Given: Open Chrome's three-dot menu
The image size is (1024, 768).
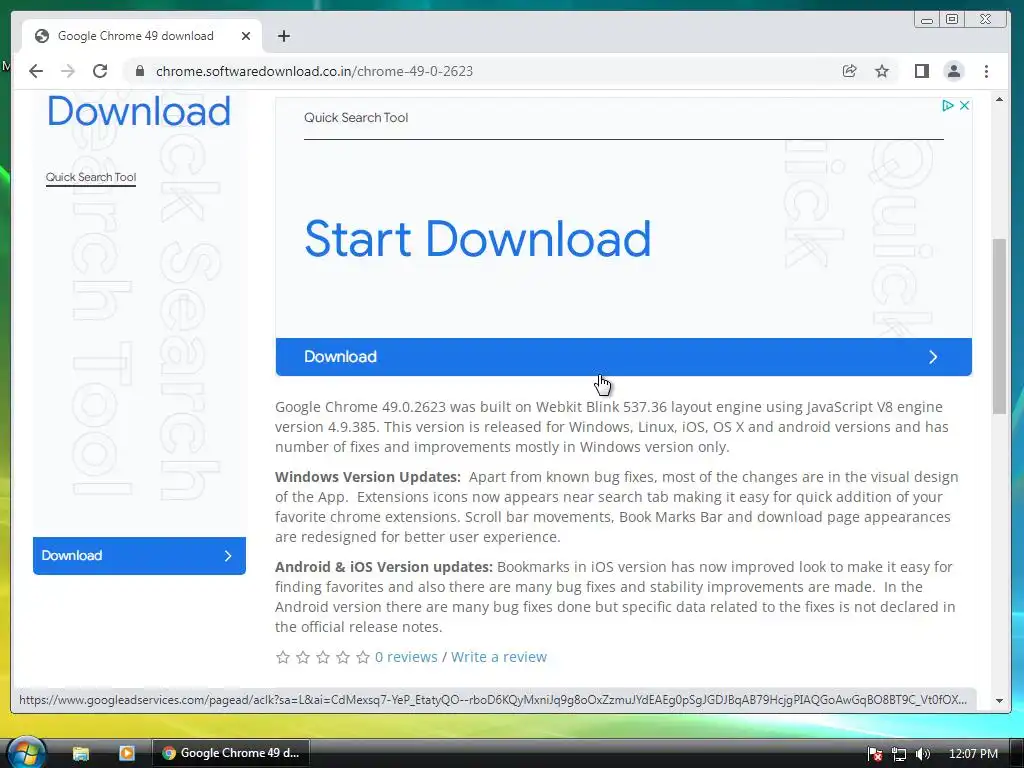Looking at the screenshot, I should pyautogui.click(x=986, y=71).
